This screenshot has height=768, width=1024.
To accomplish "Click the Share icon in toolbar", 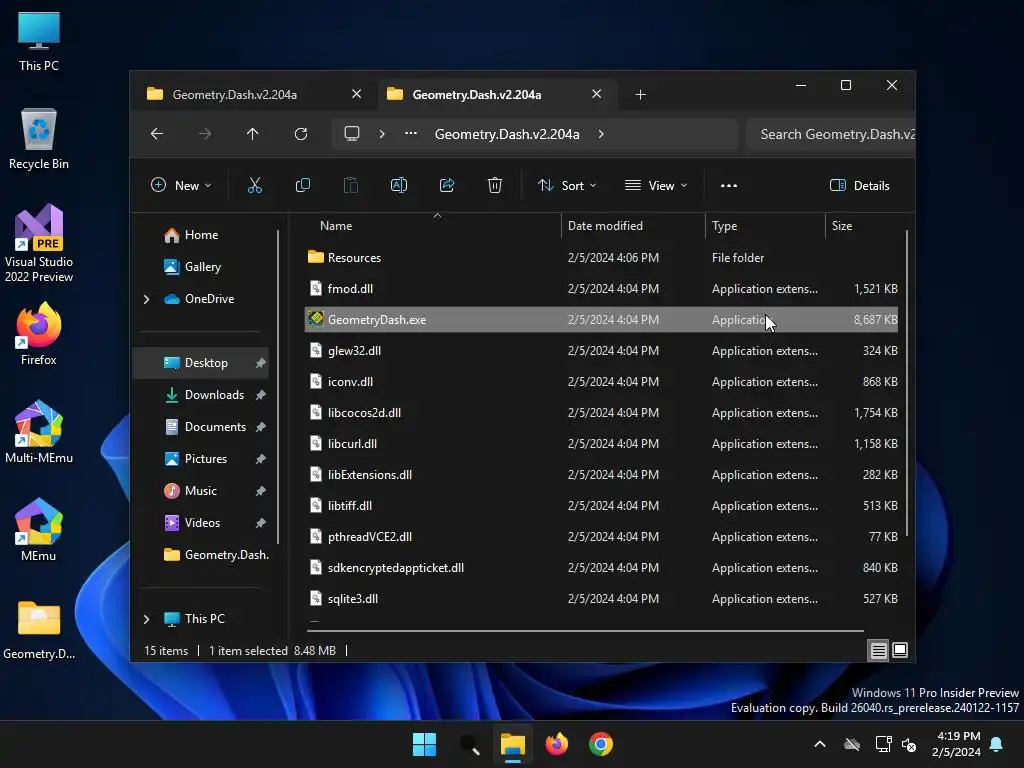I will (447, 185).
